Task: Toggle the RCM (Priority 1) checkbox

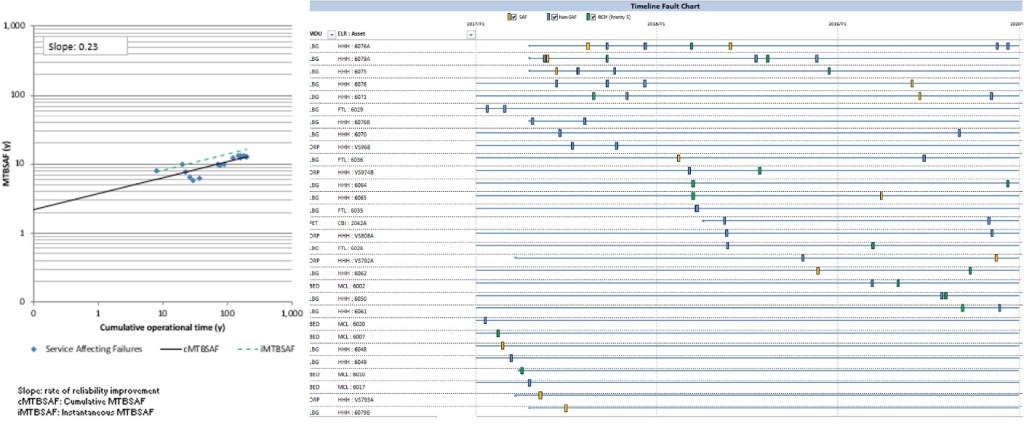Action: [x=593, y=18]
